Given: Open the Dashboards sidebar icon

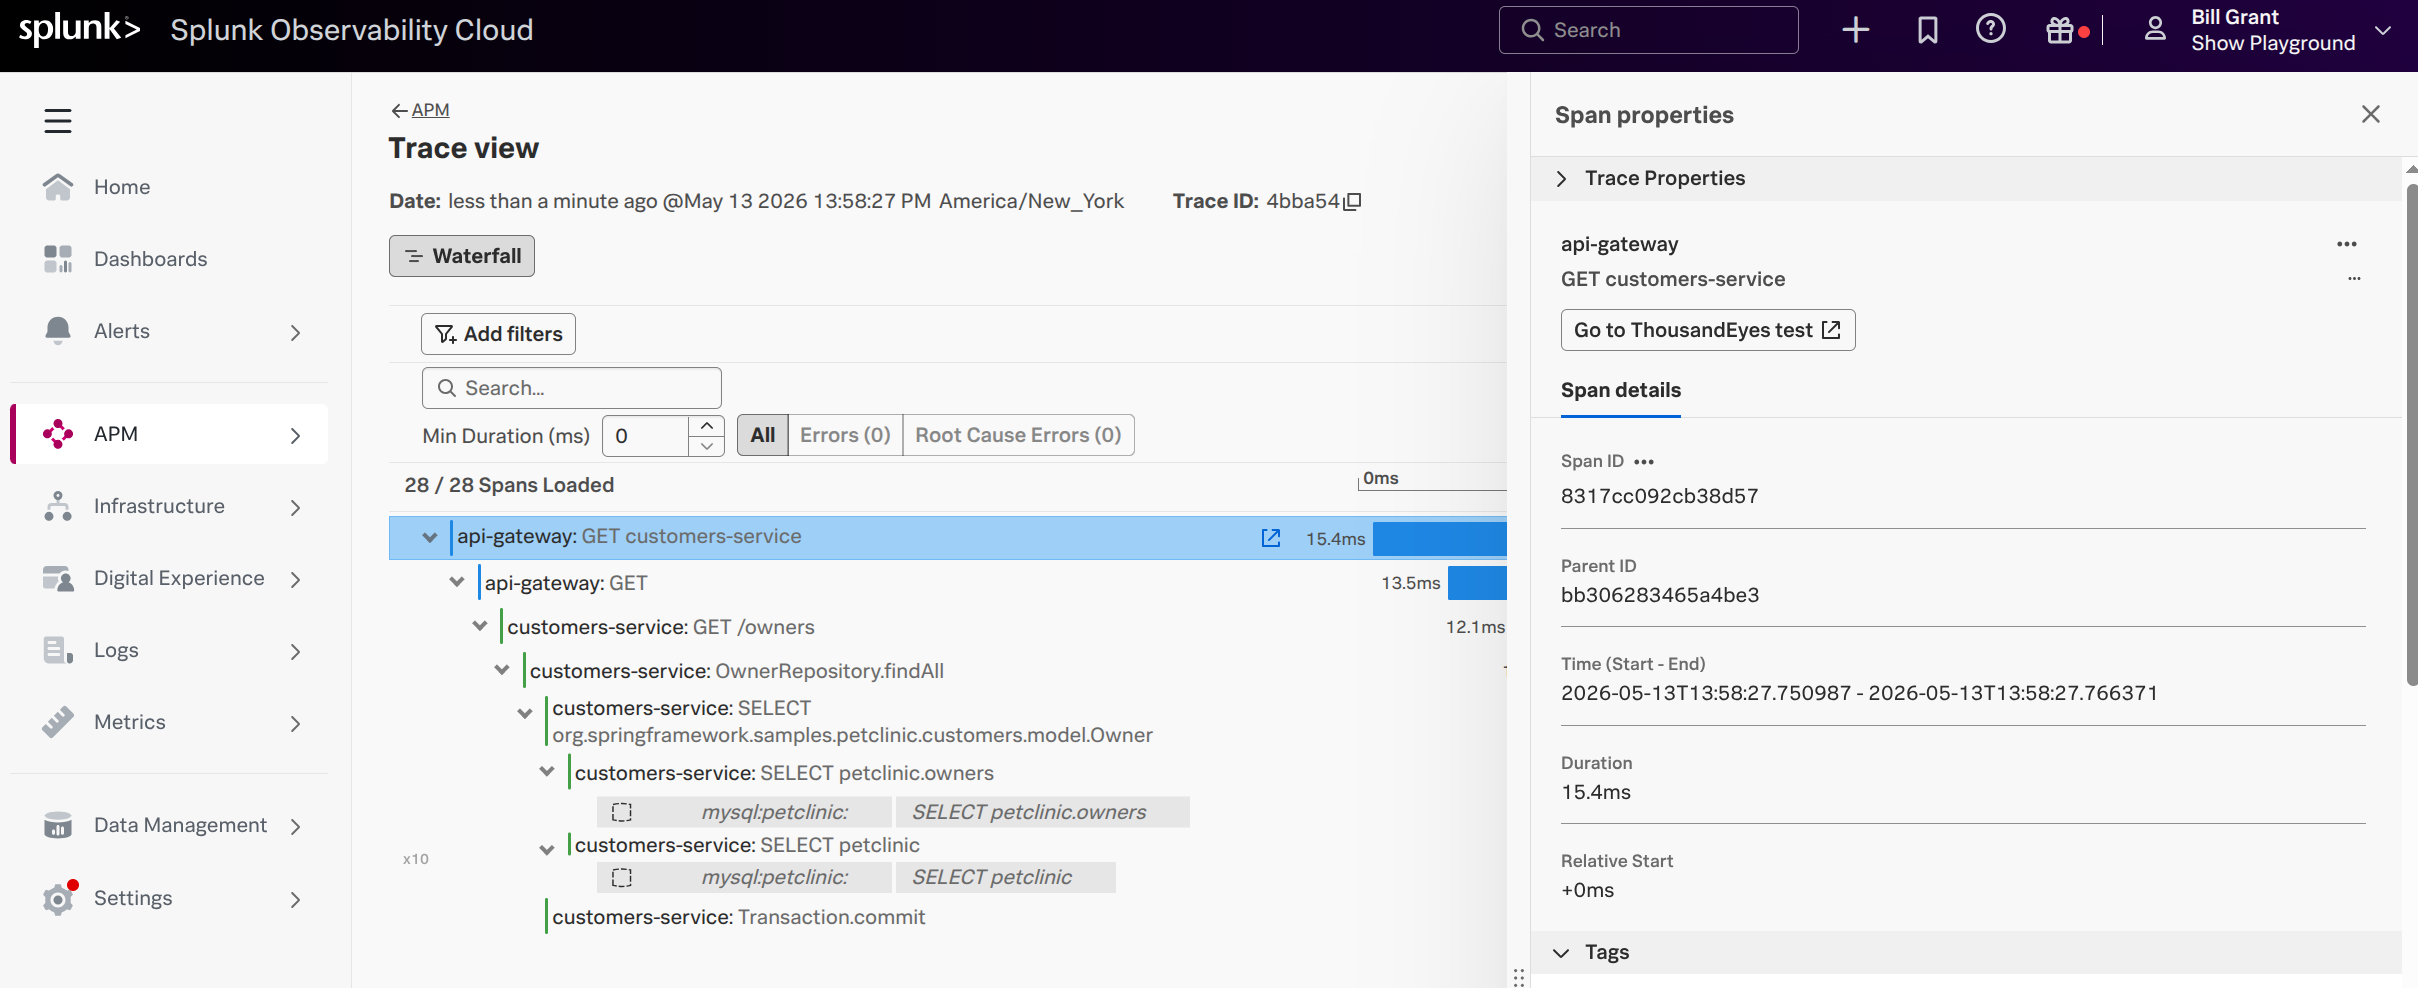Looking at the screenshot, I should tap(58, 259).
